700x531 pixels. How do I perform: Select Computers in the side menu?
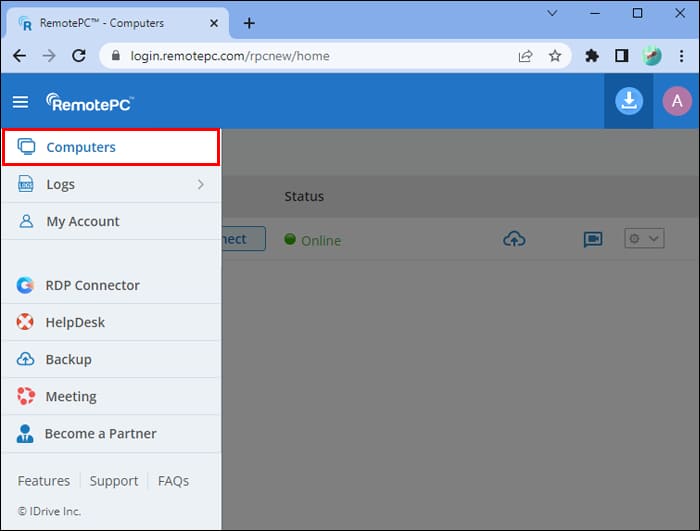coord(111,147)
